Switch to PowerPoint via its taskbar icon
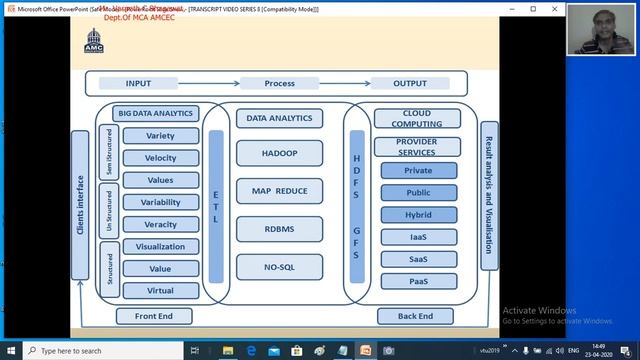The image size is (640, 360). pos(365,351)
